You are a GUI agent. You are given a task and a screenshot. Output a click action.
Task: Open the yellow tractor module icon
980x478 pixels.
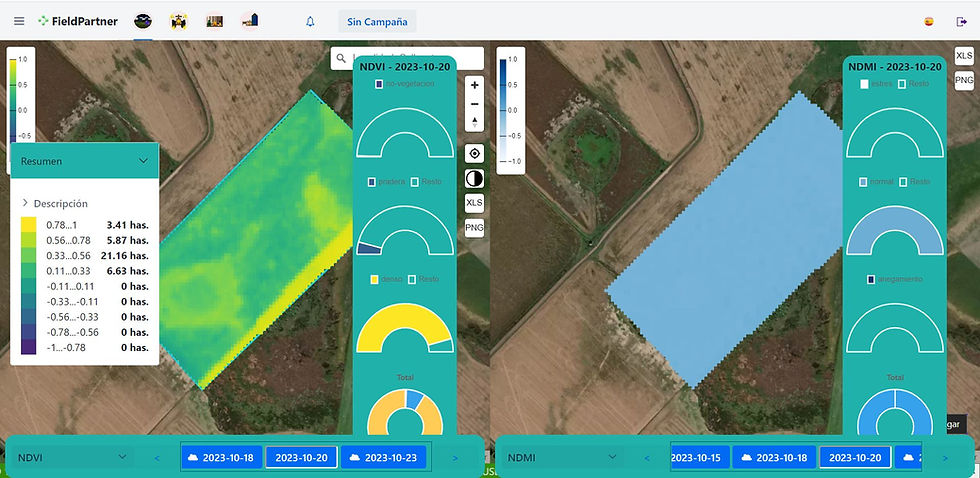tap(179, 21)
